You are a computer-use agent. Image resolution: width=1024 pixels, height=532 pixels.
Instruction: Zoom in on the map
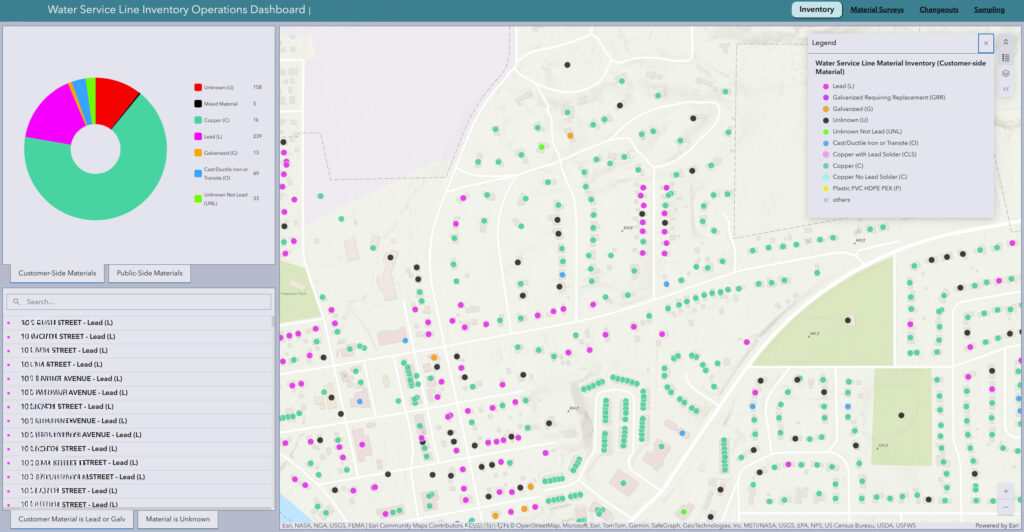[1006, 491]
